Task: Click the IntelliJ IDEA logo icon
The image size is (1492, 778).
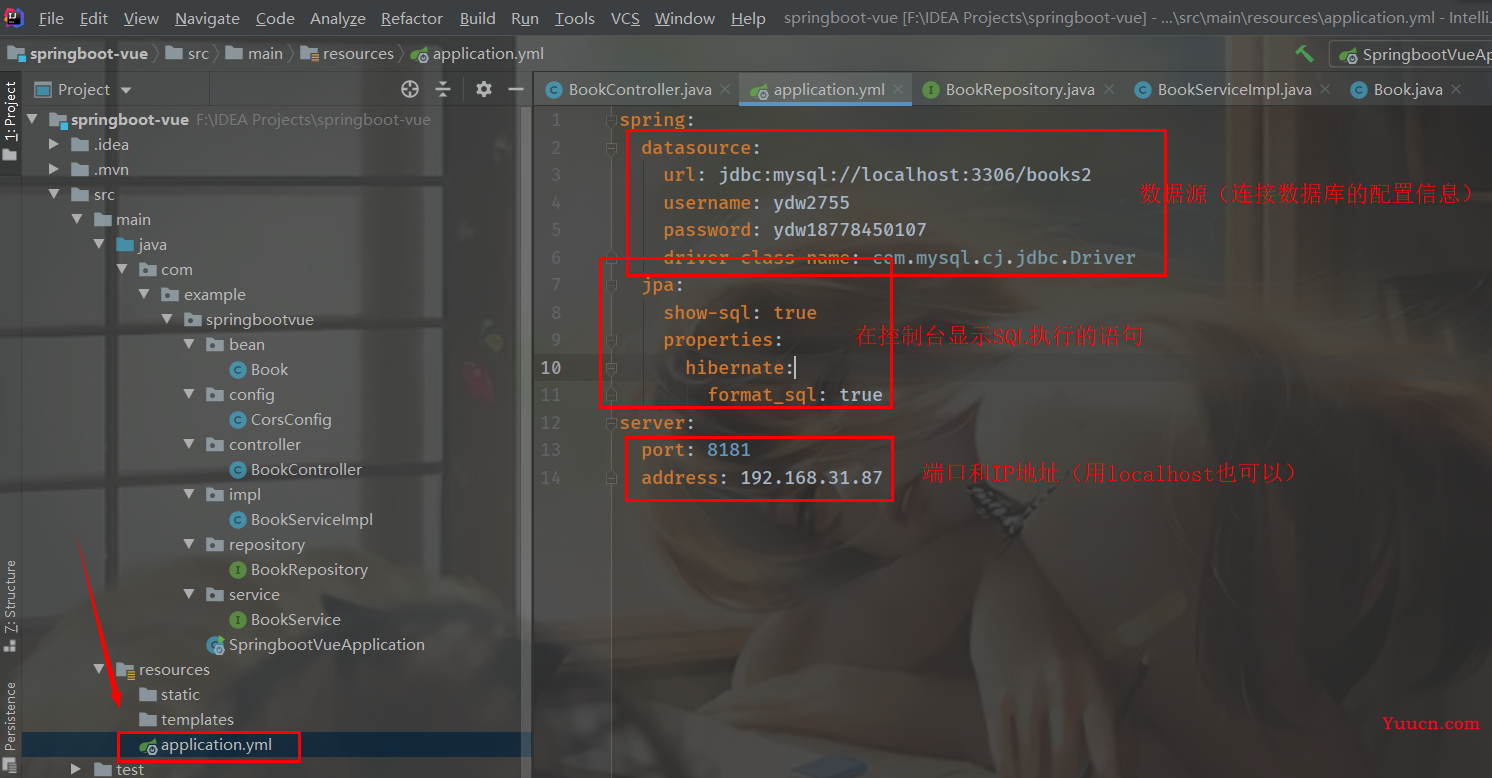Action: (x=14, y=17)
